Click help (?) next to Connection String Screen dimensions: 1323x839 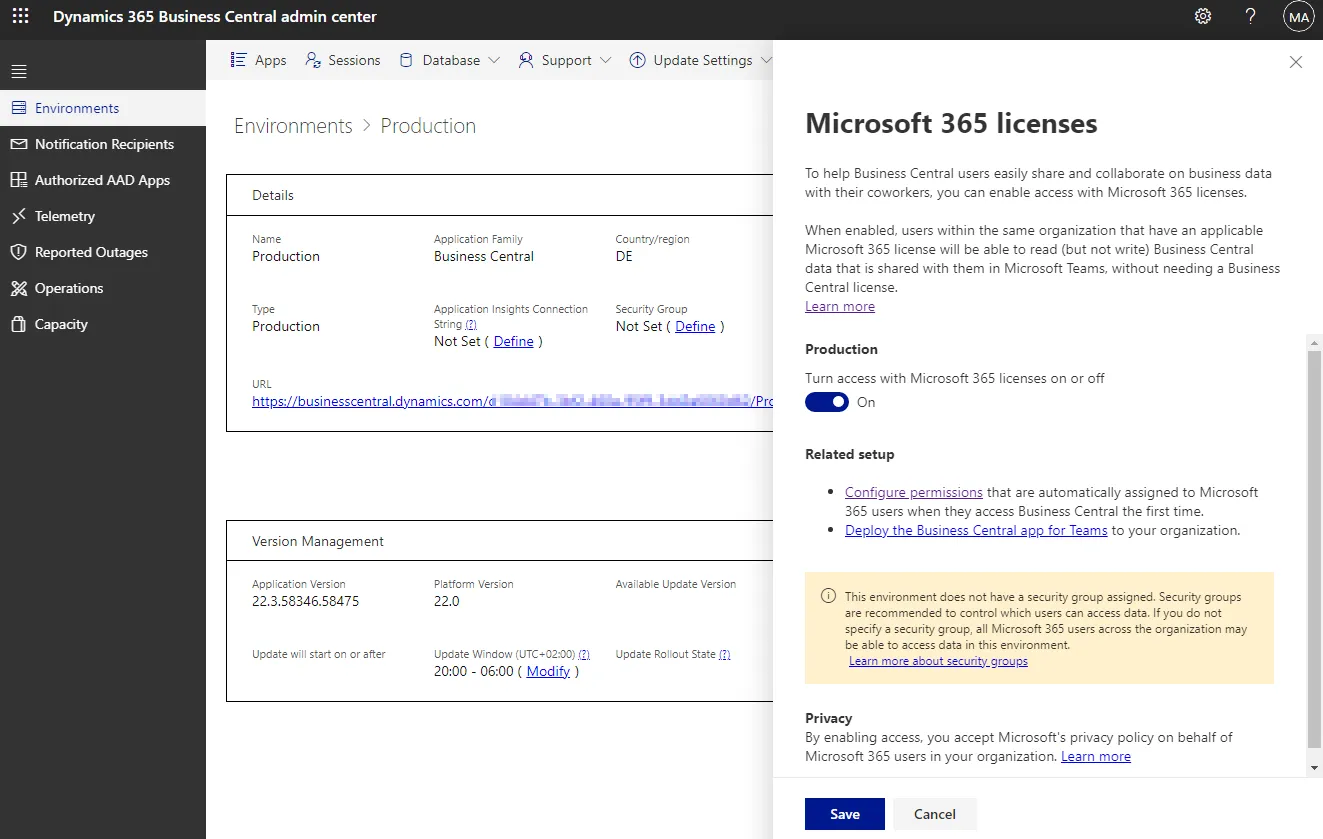point(471,324)
